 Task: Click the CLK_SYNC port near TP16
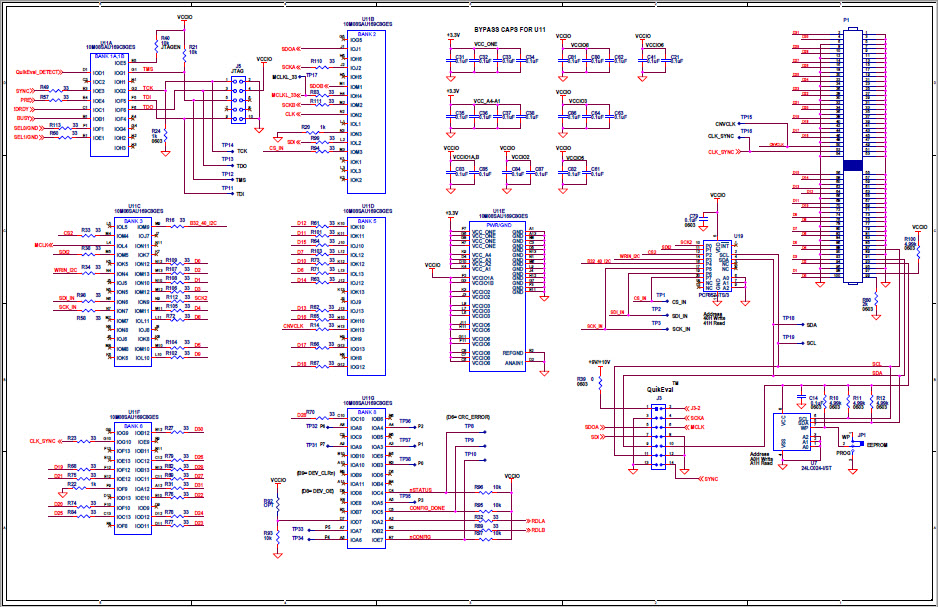click(721, 152)
